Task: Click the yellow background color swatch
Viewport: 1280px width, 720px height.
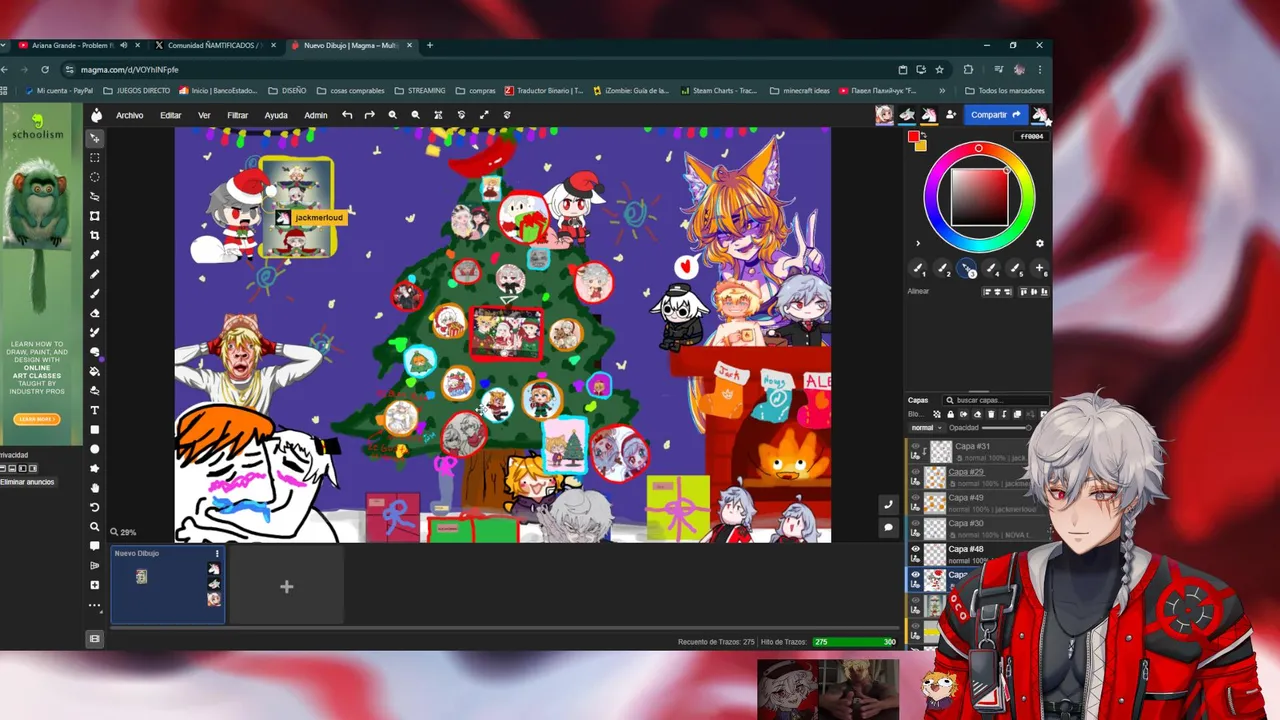Action: coord(920,145)
